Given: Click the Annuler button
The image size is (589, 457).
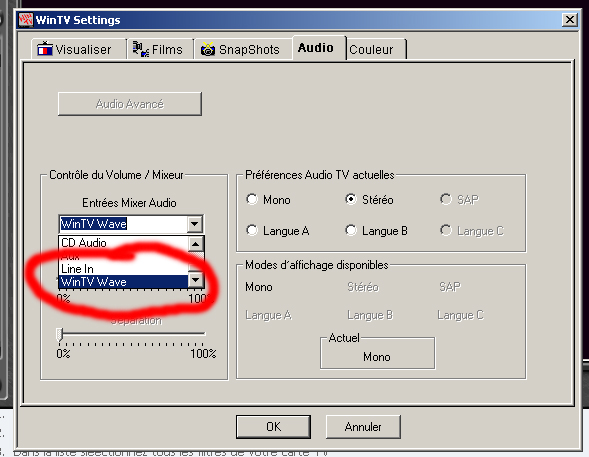Looking at the screenshot, I should 363,427.
